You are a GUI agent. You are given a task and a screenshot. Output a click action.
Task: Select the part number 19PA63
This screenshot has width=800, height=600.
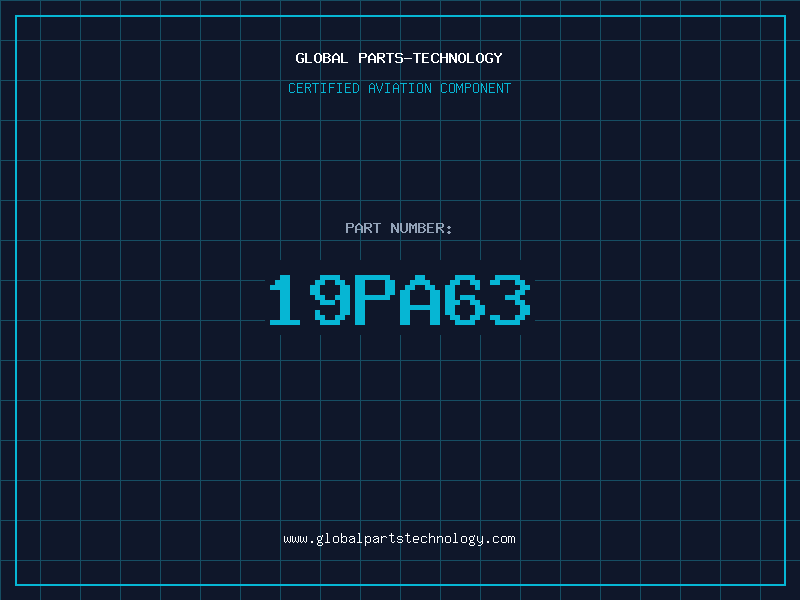[400, 300]
